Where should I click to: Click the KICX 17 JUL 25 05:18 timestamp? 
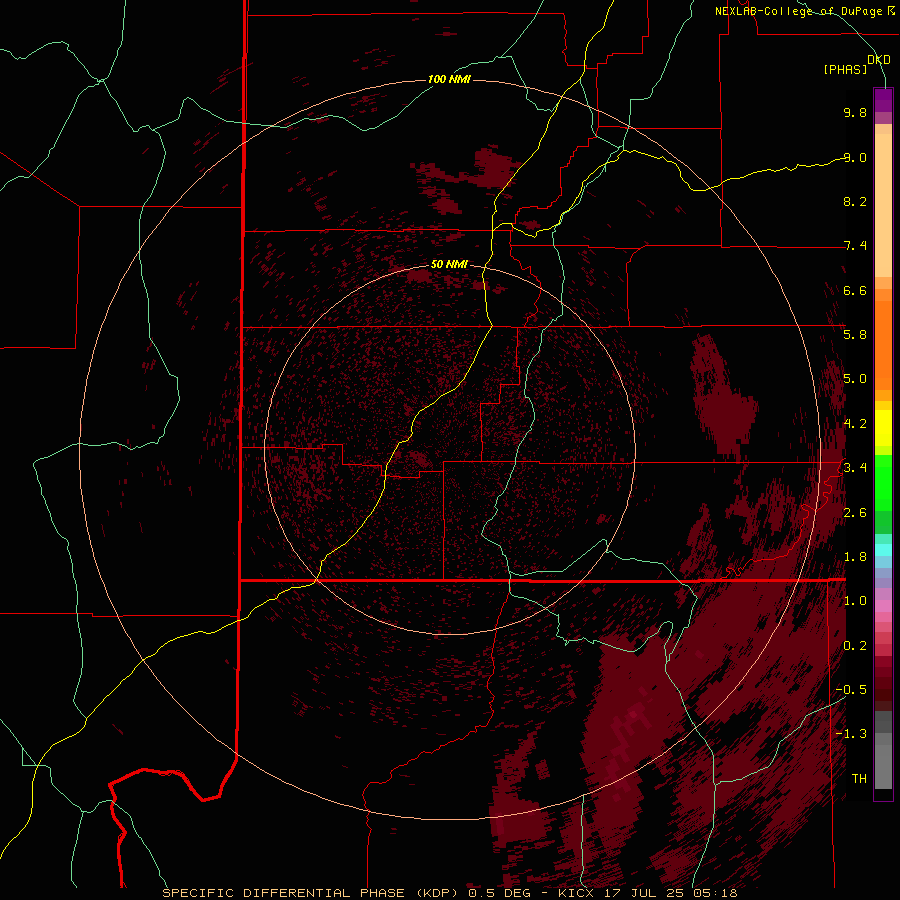(x=647, y=893)
